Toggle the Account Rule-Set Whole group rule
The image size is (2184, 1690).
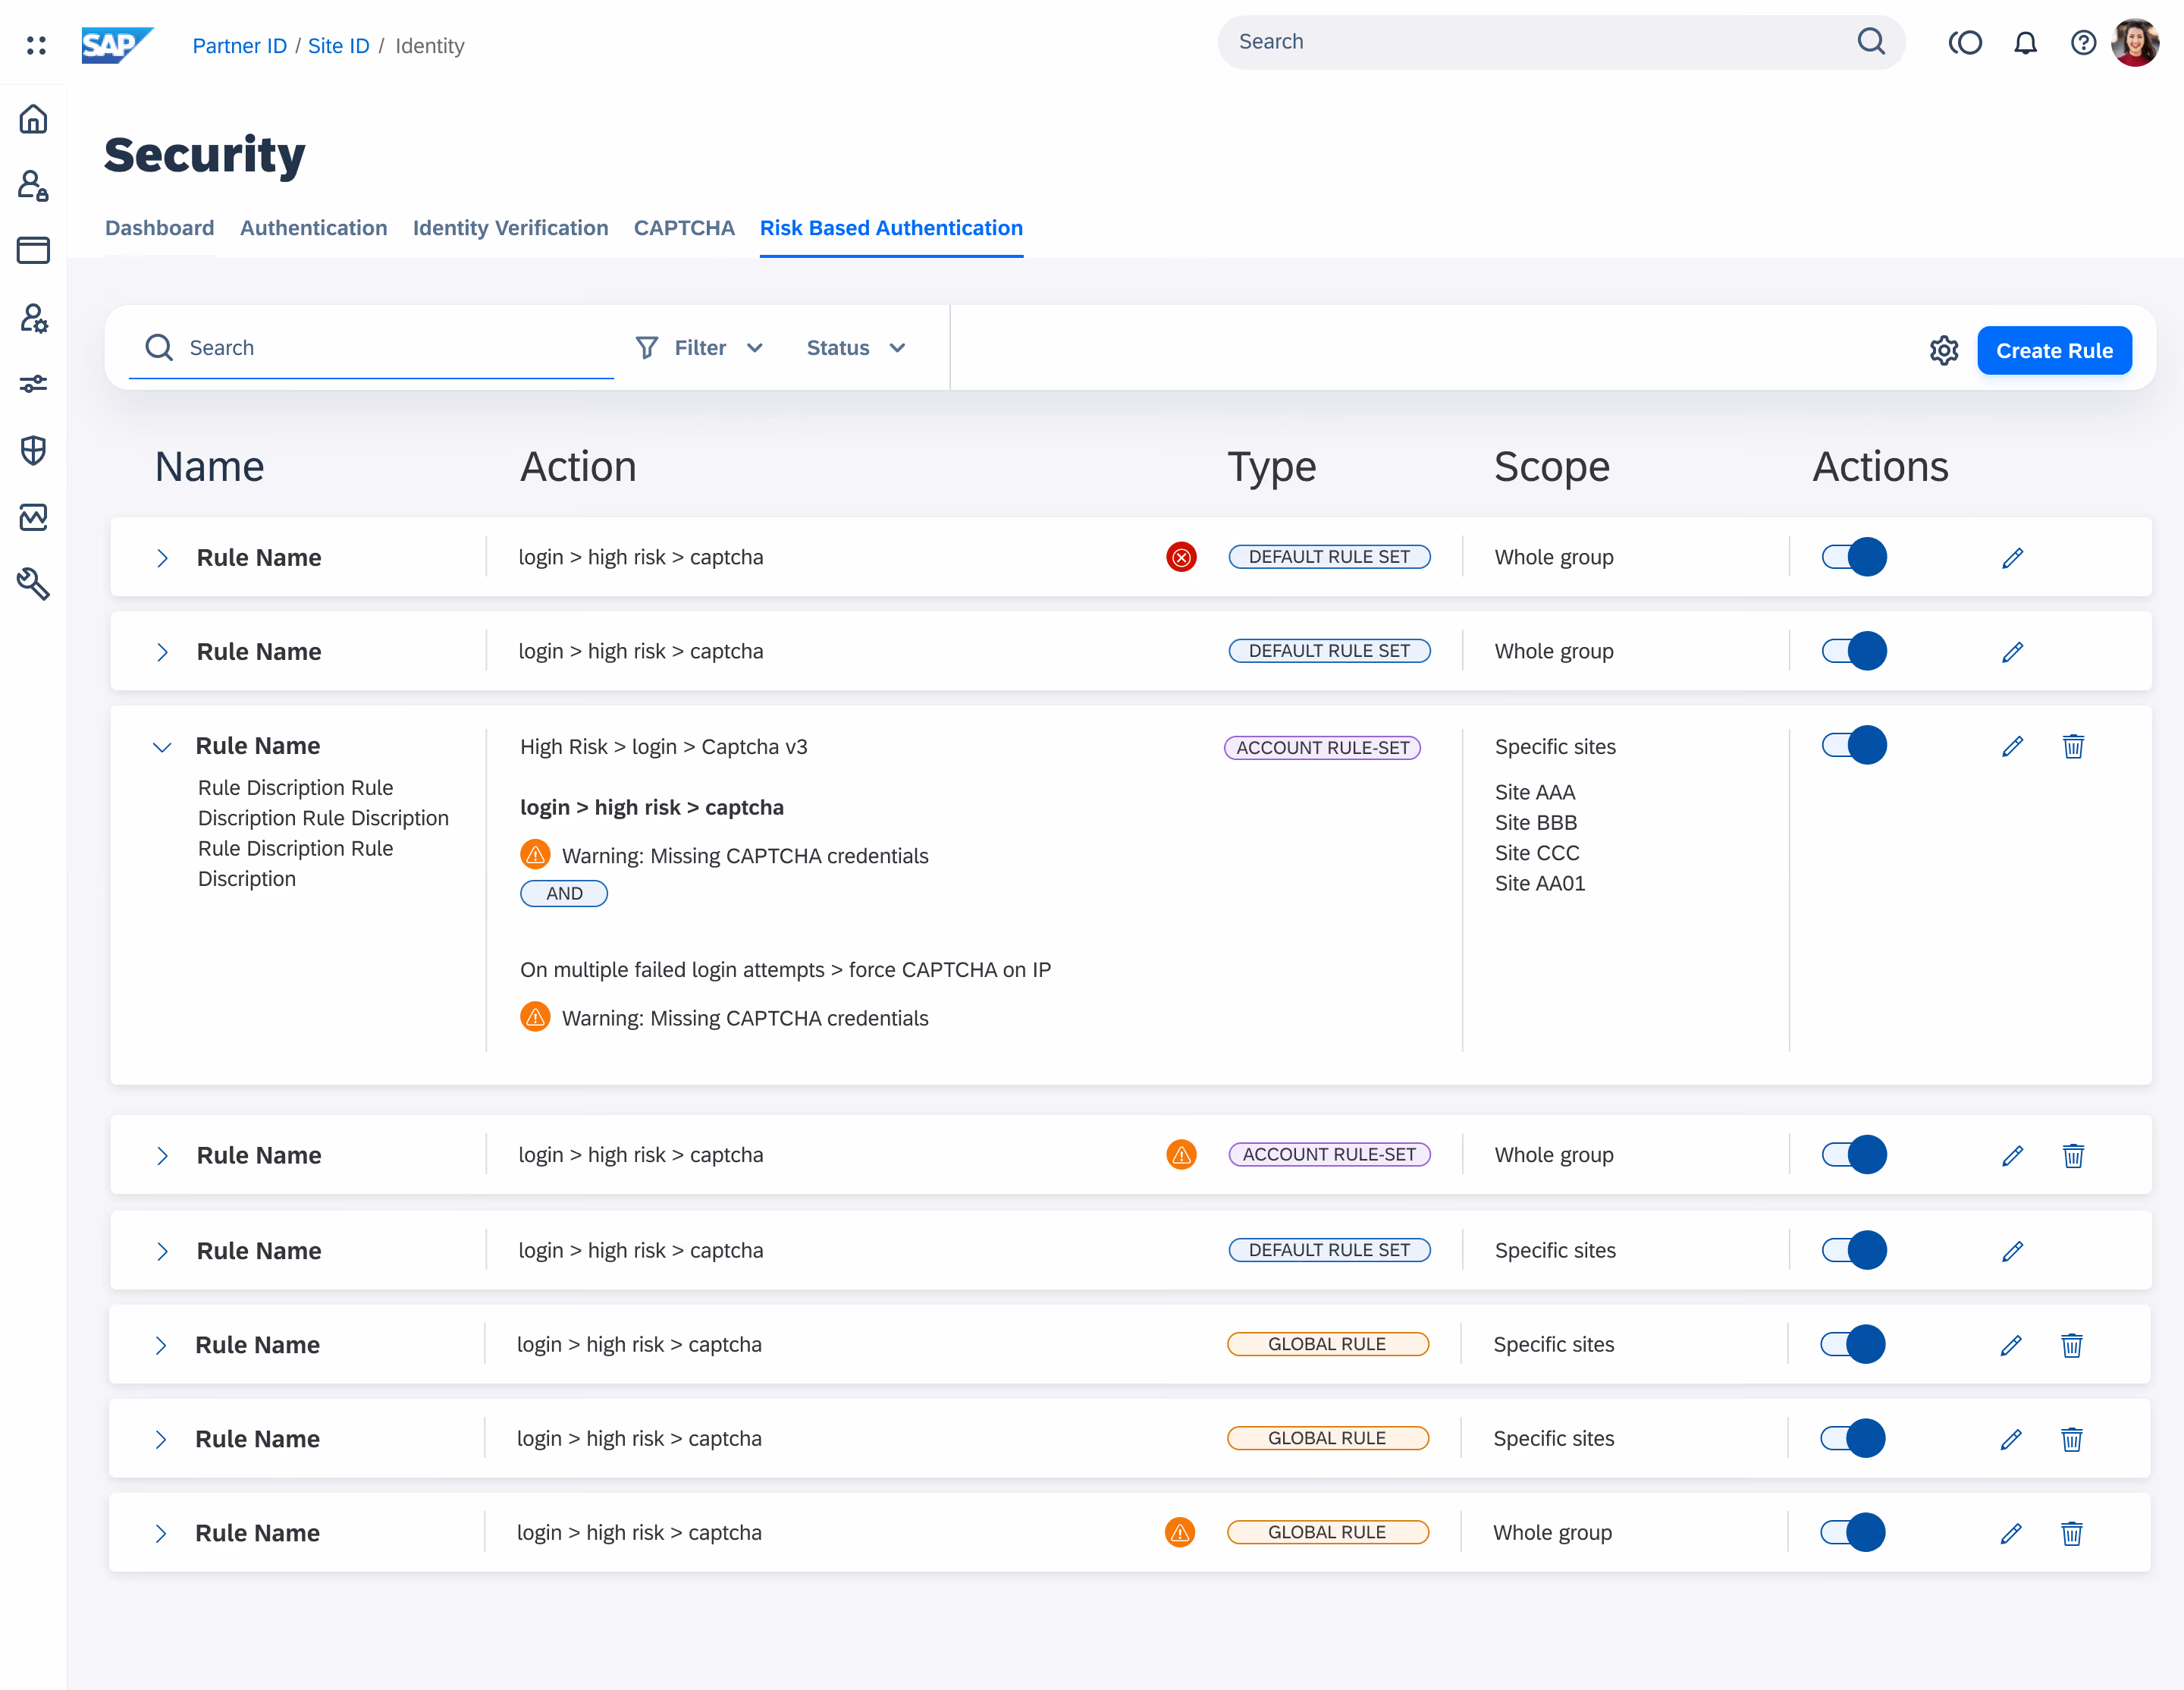(x=1854, y=1155)
